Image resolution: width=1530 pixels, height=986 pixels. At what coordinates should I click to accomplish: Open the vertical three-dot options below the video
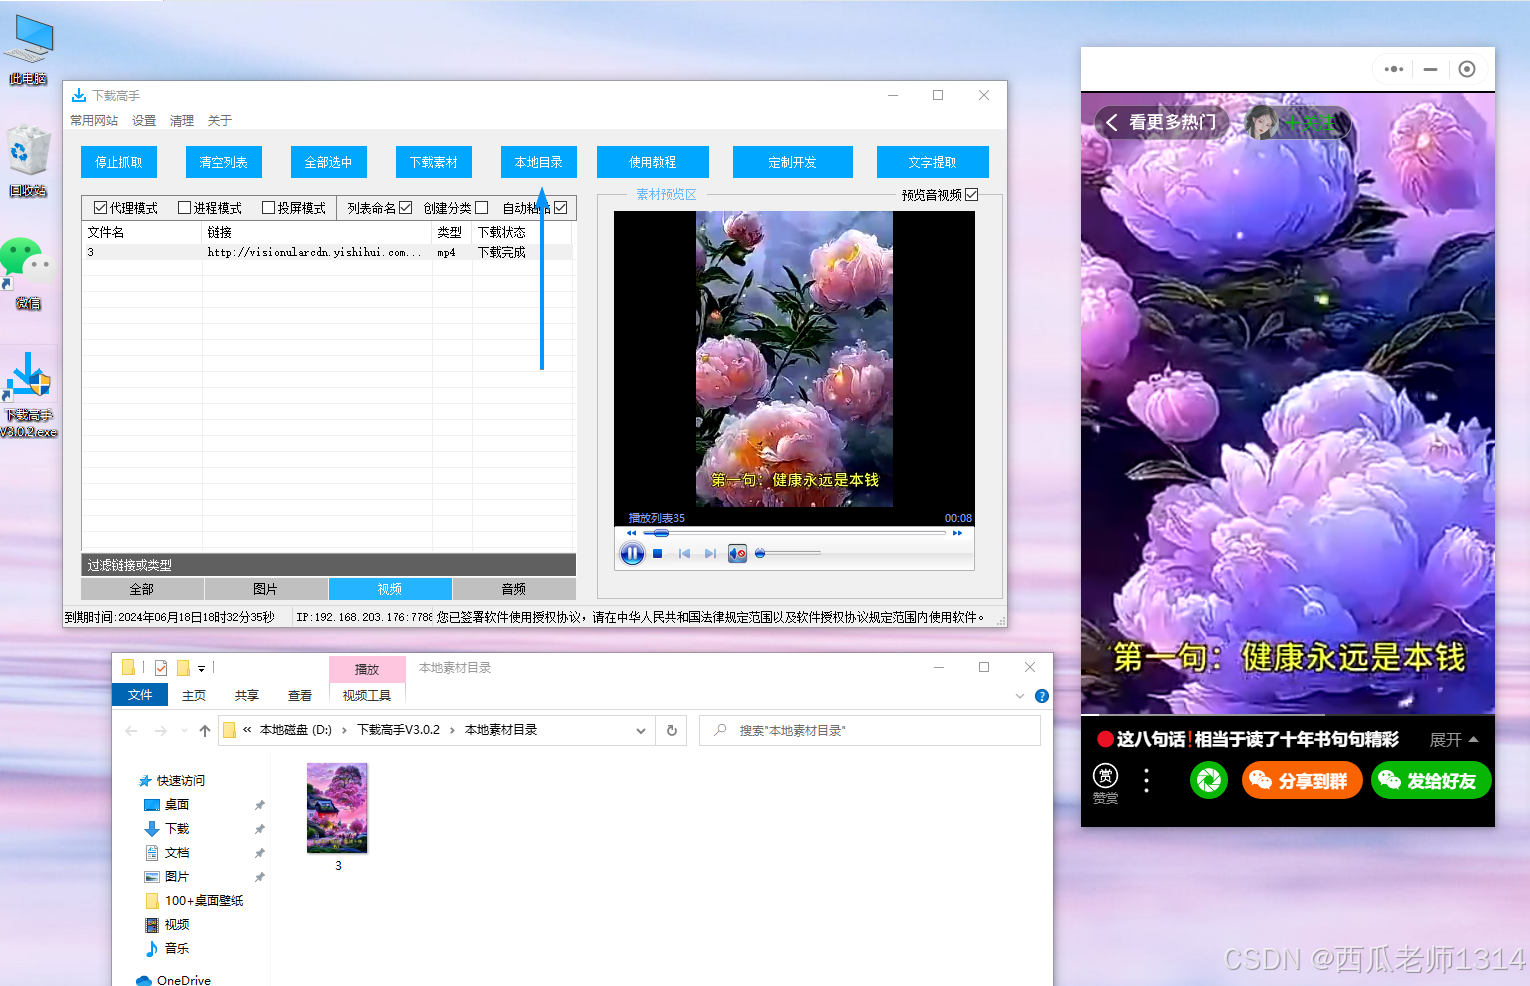(x=1147, y=781)
